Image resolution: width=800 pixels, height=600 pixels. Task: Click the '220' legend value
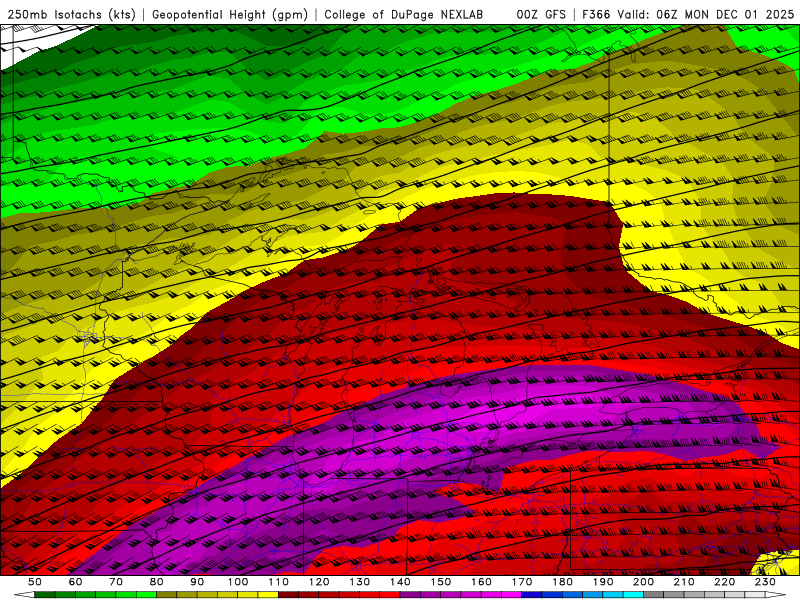(725, 582)
